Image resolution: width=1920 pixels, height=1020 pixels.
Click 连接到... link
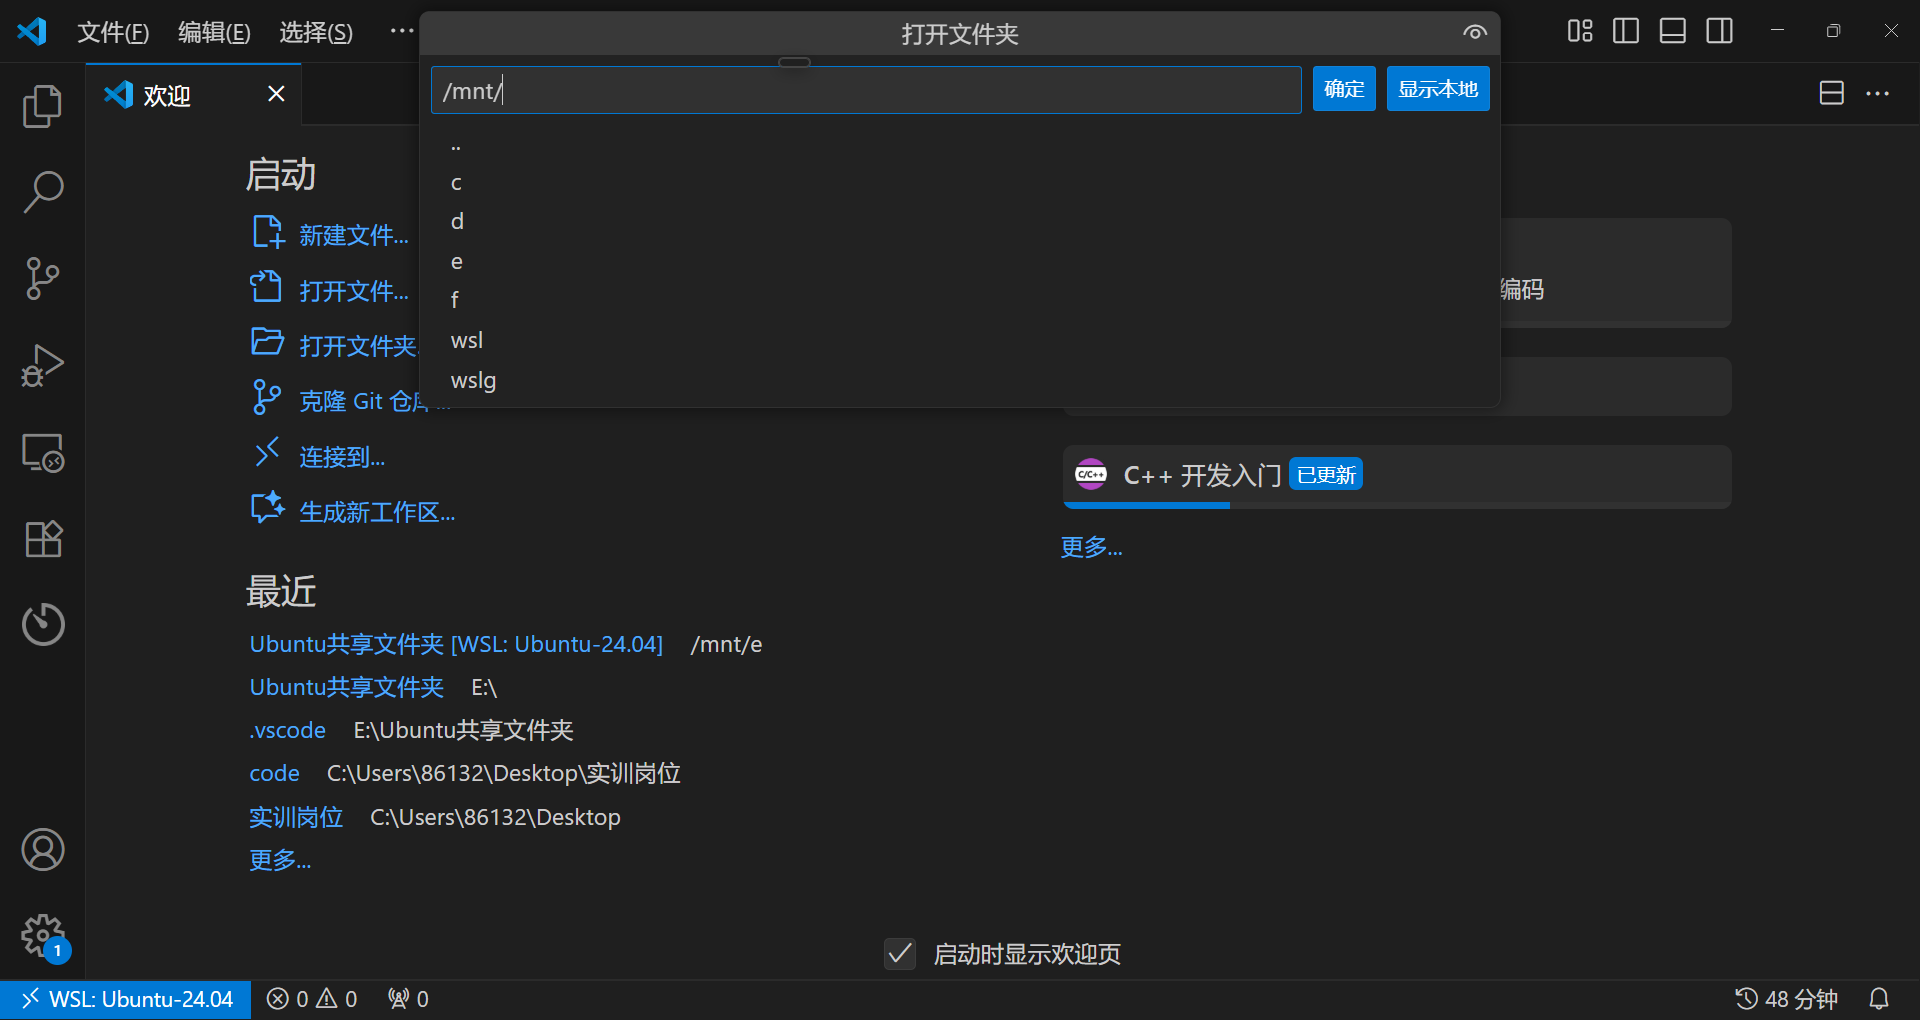342,457
